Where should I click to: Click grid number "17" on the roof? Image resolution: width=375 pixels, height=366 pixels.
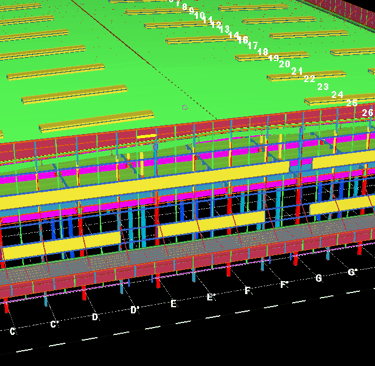click(x=253, y=45)
